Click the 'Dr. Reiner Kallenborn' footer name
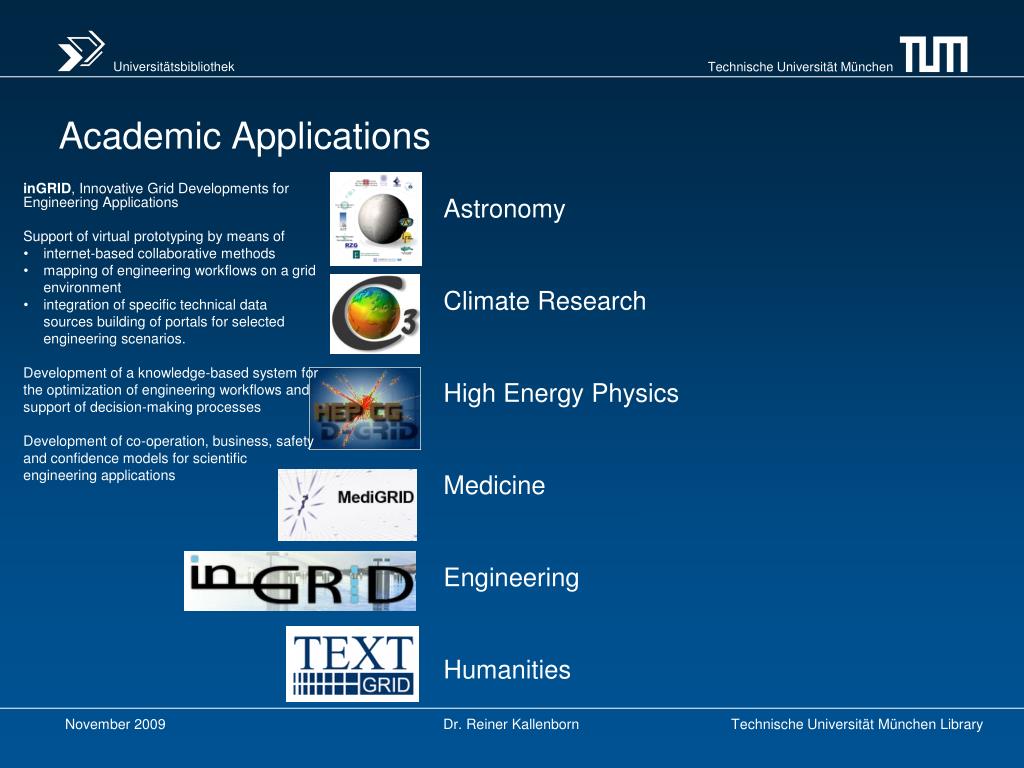1024x768 pixels. click(511, 724)
